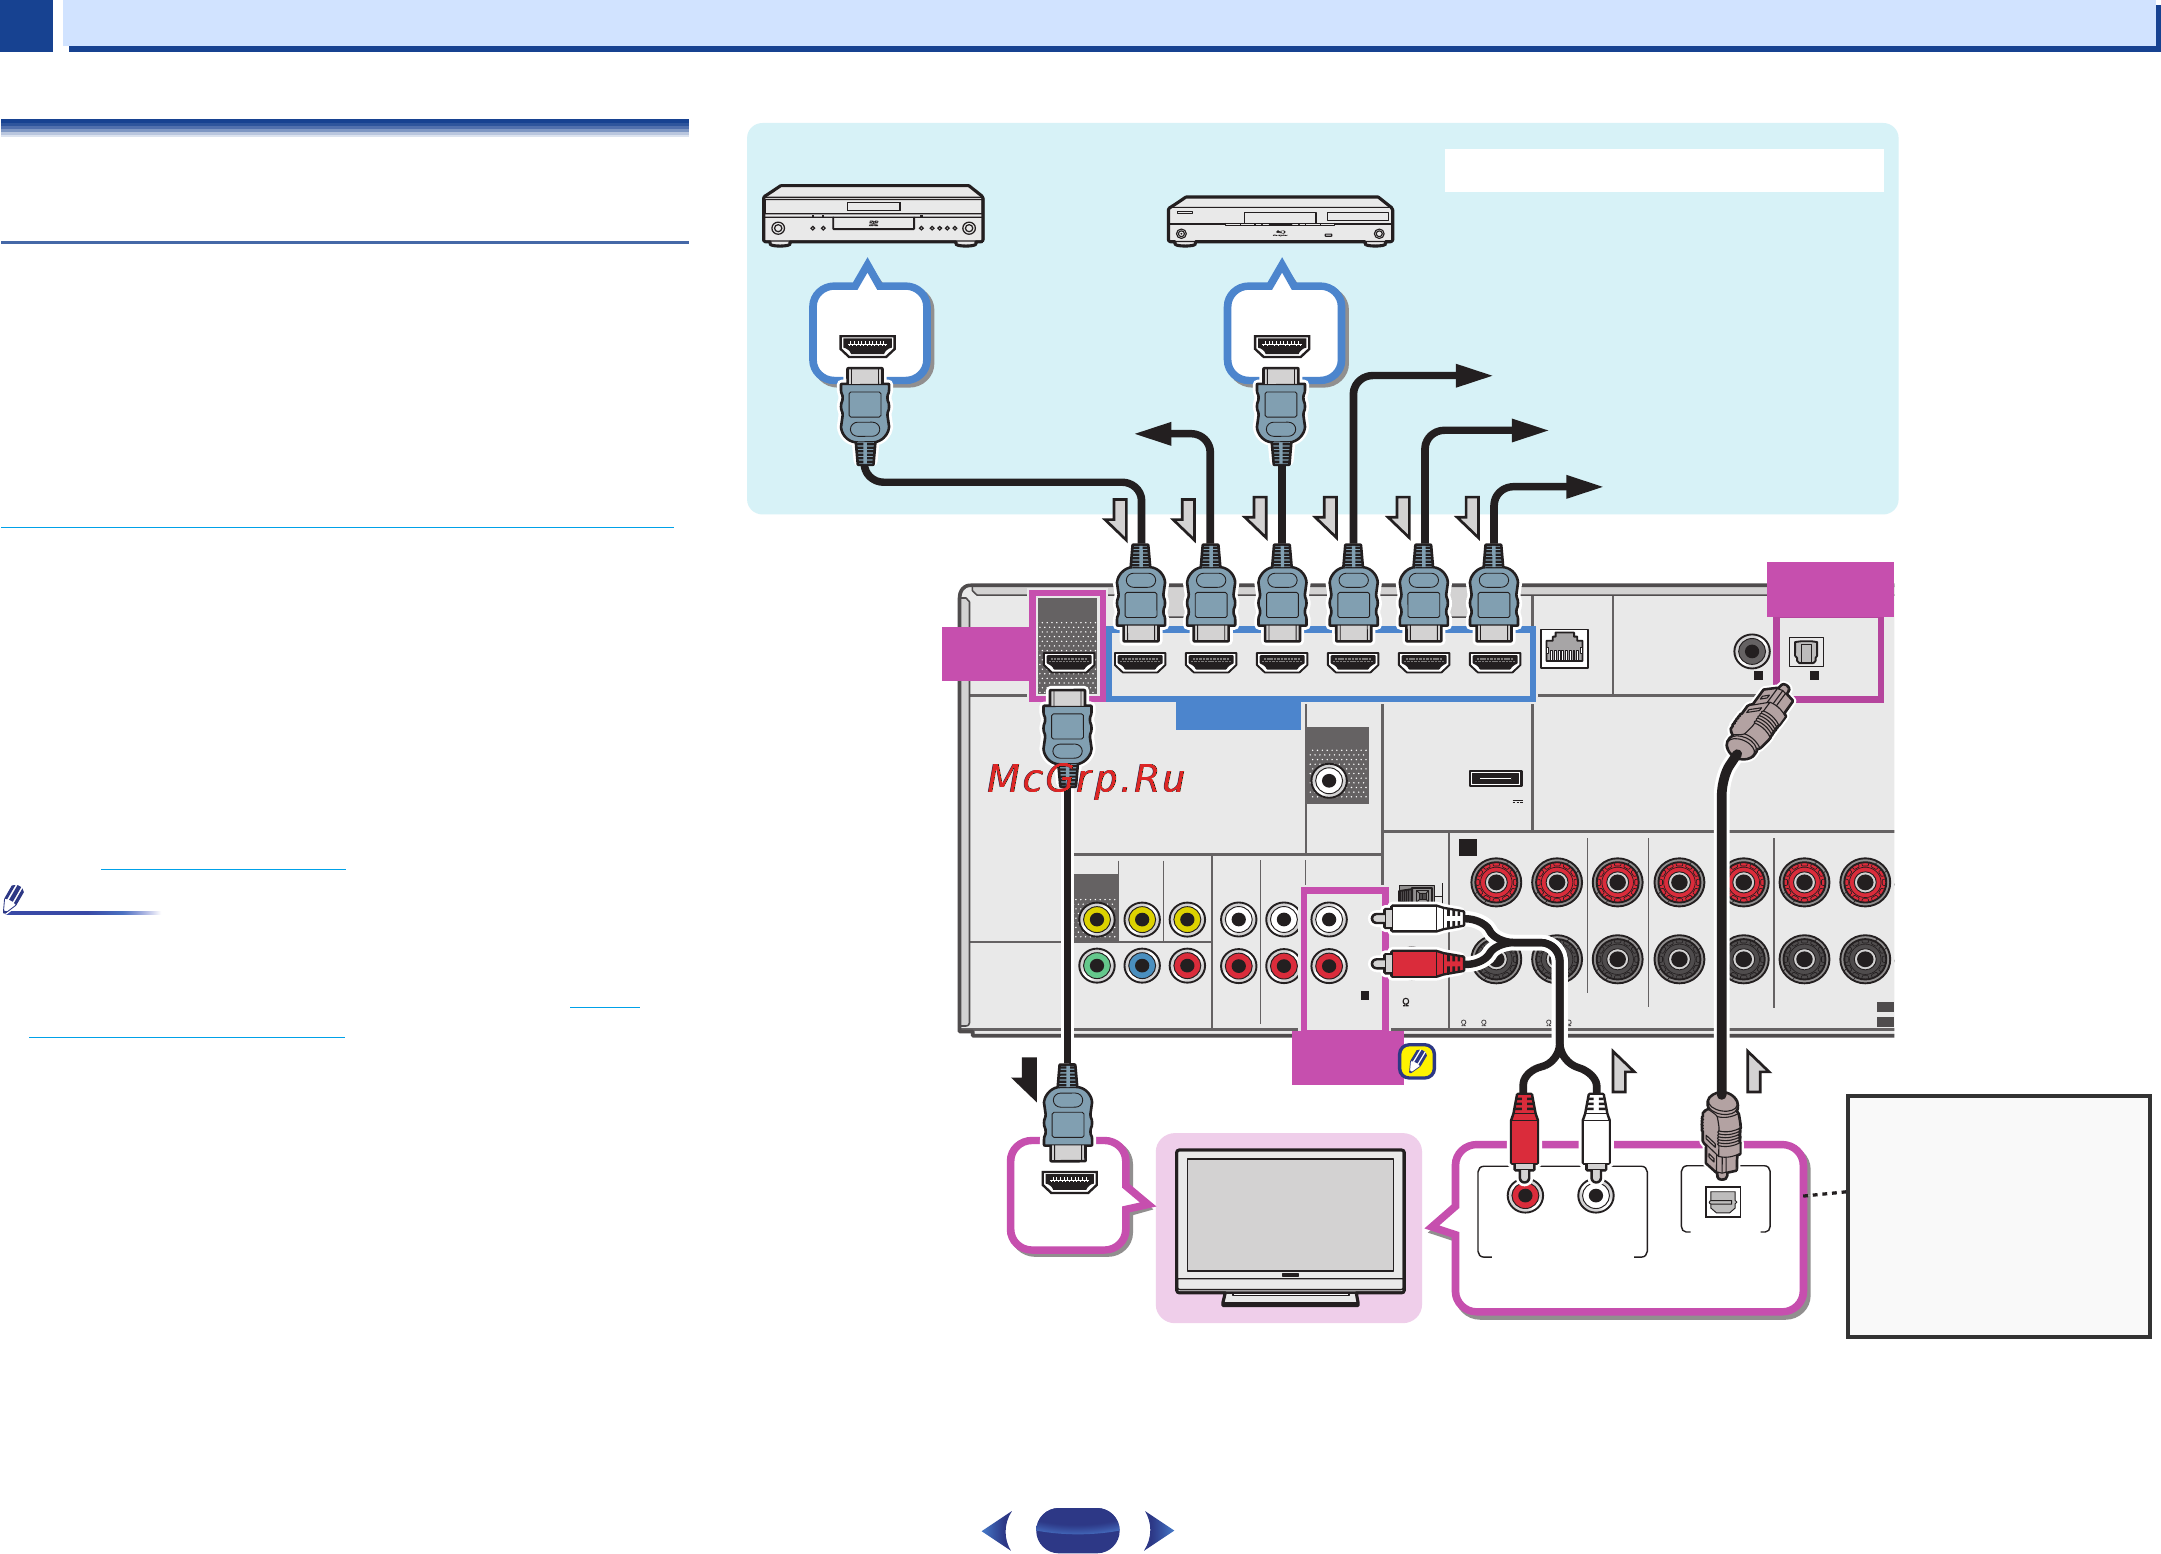This screenshot has width=2161, height=1554.
Task: Click the blue page number pill at the bottom
Action: click(1077, 1530)
